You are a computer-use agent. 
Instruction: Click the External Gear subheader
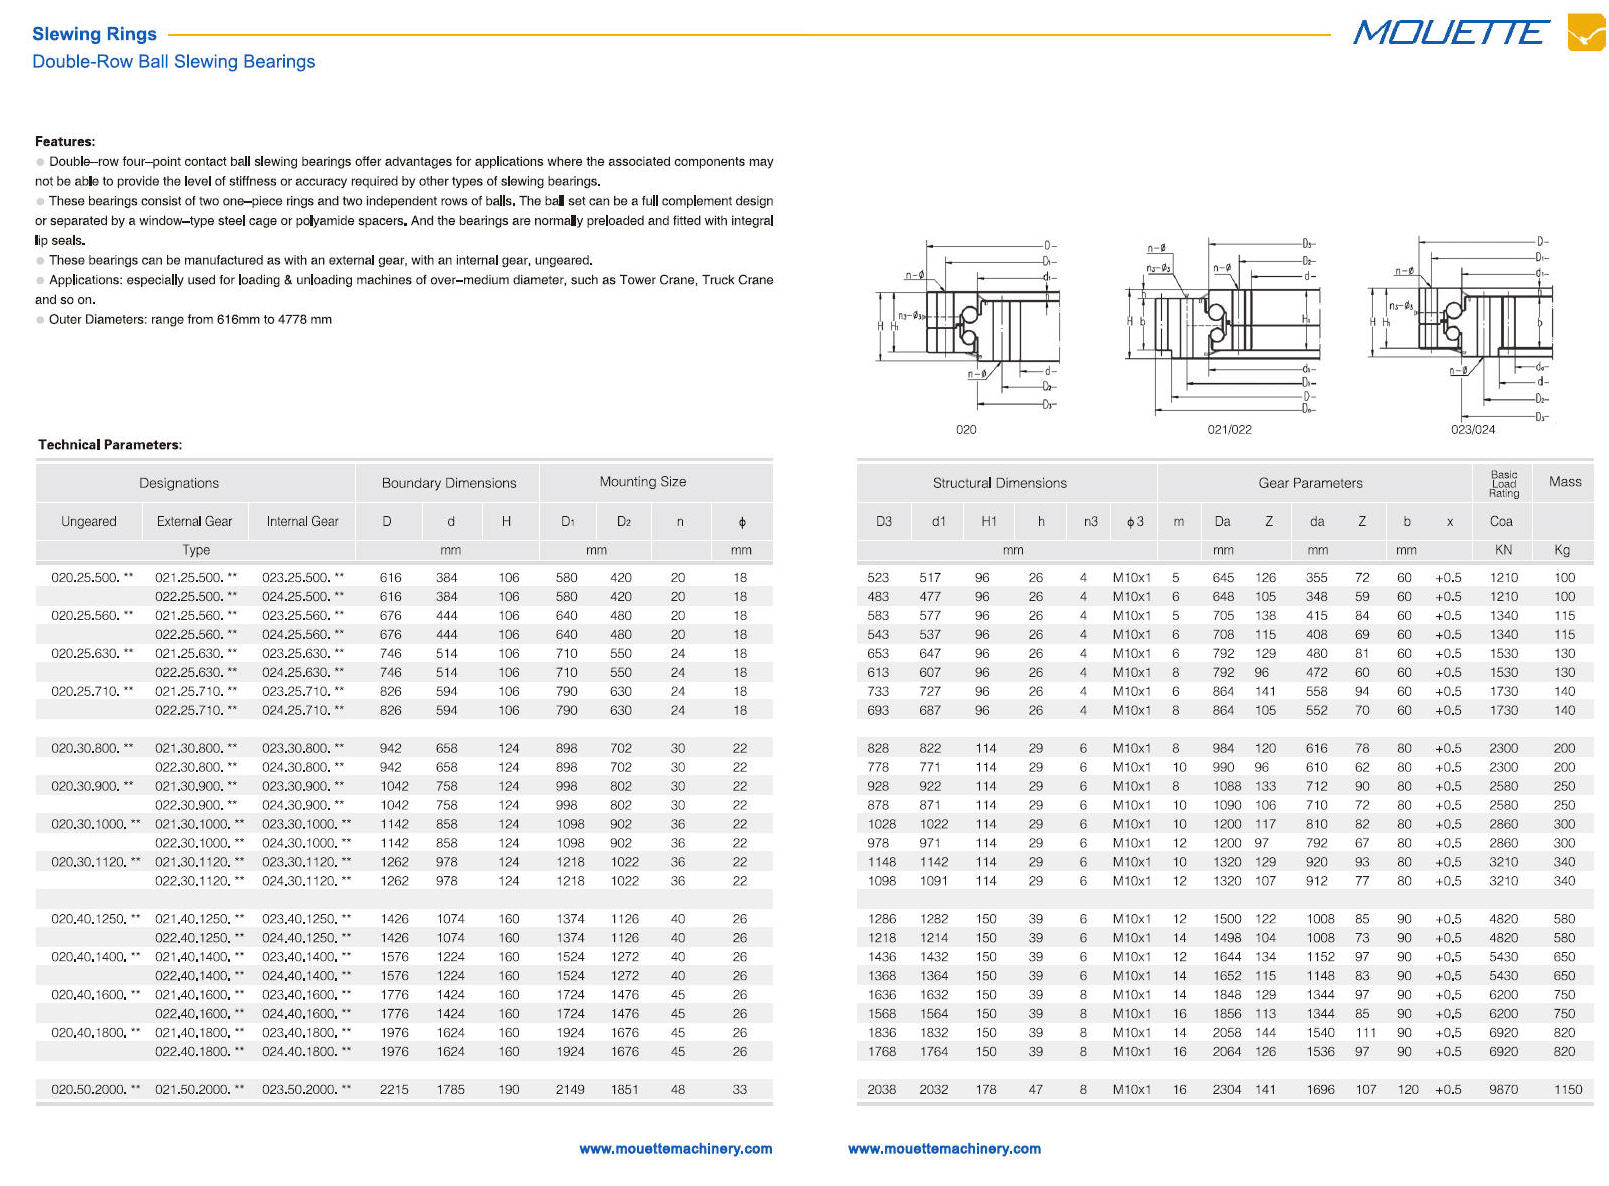[194, 522]
